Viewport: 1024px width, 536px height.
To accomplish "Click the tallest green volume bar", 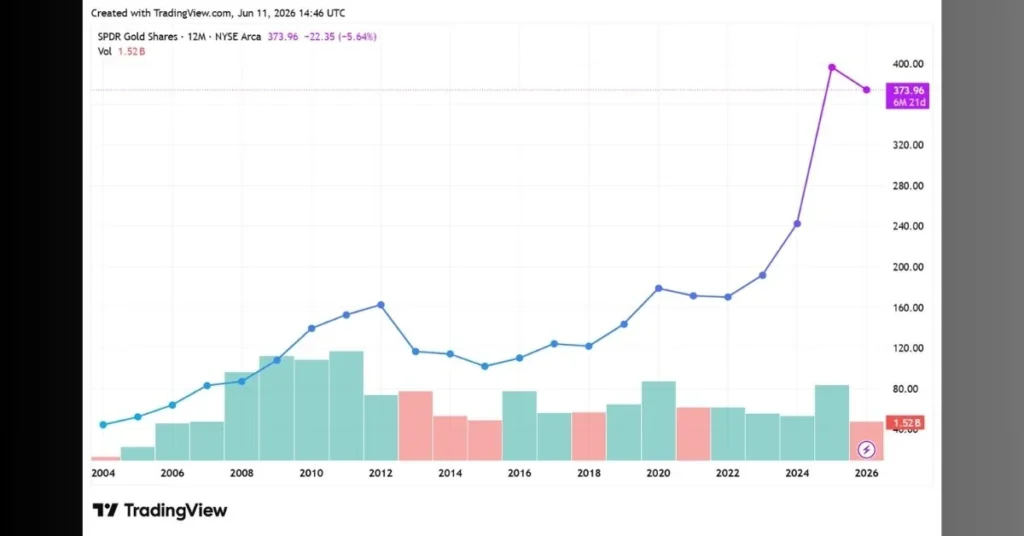I will point(346,406).
